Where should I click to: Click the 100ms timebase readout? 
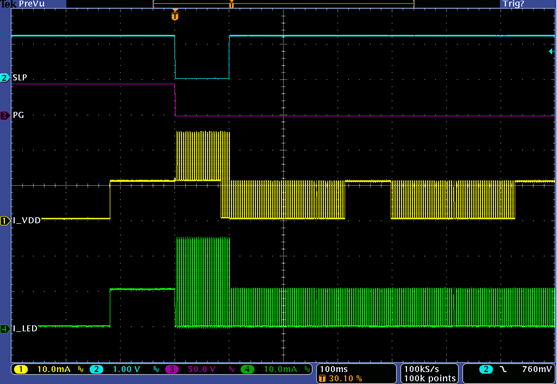pyautogui.click(x=334, y=369)
